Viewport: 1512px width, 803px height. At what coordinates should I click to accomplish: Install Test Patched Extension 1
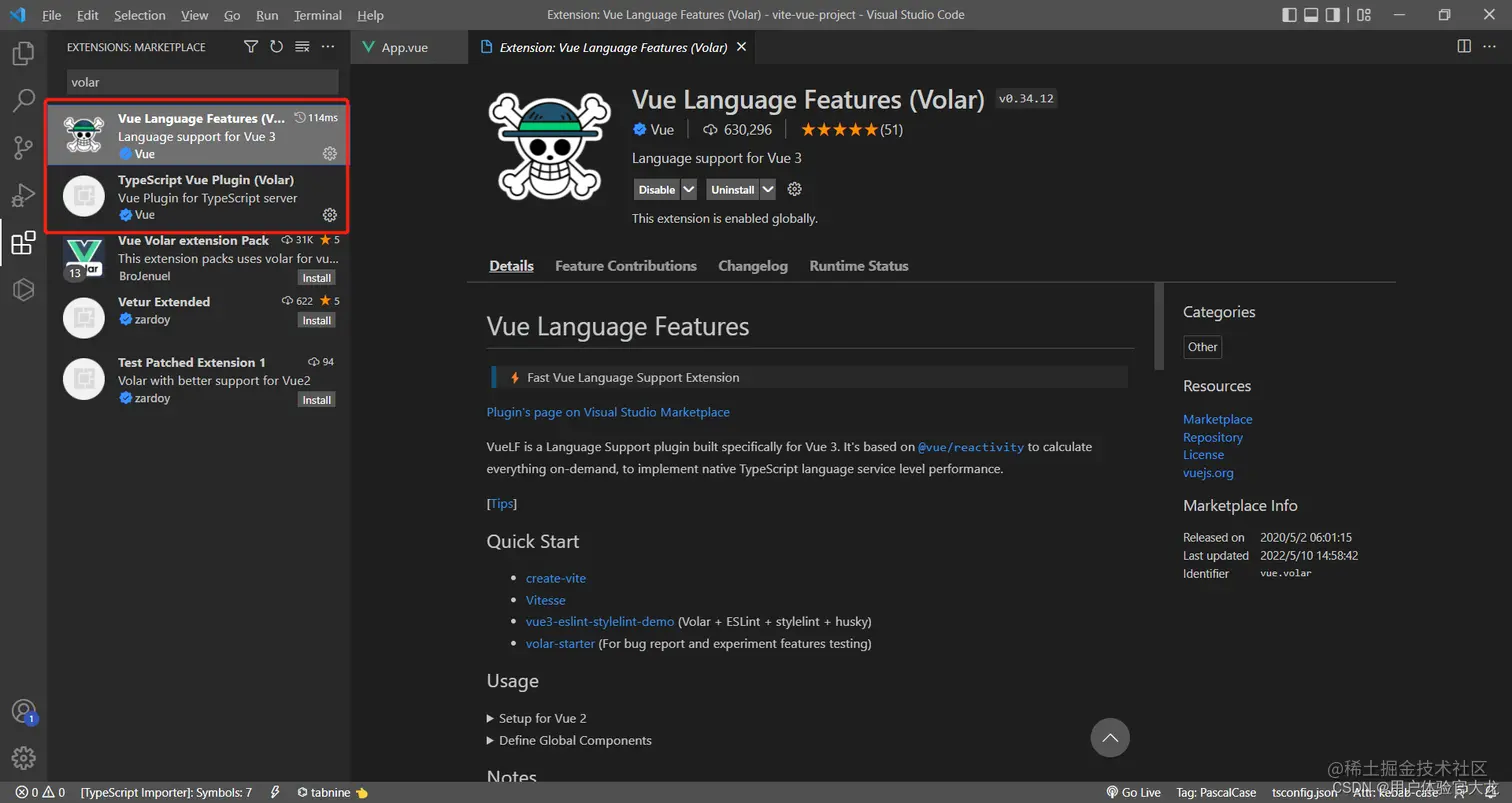(x=317, y=399)
